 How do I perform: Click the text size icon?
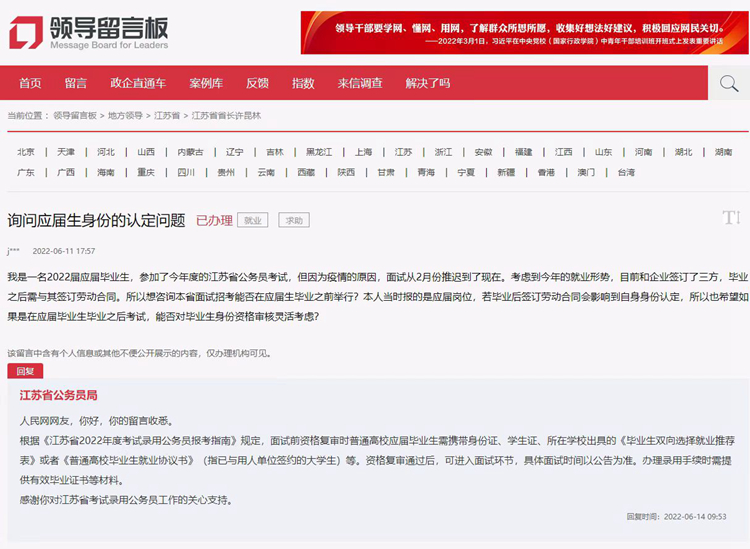(731, 218)
